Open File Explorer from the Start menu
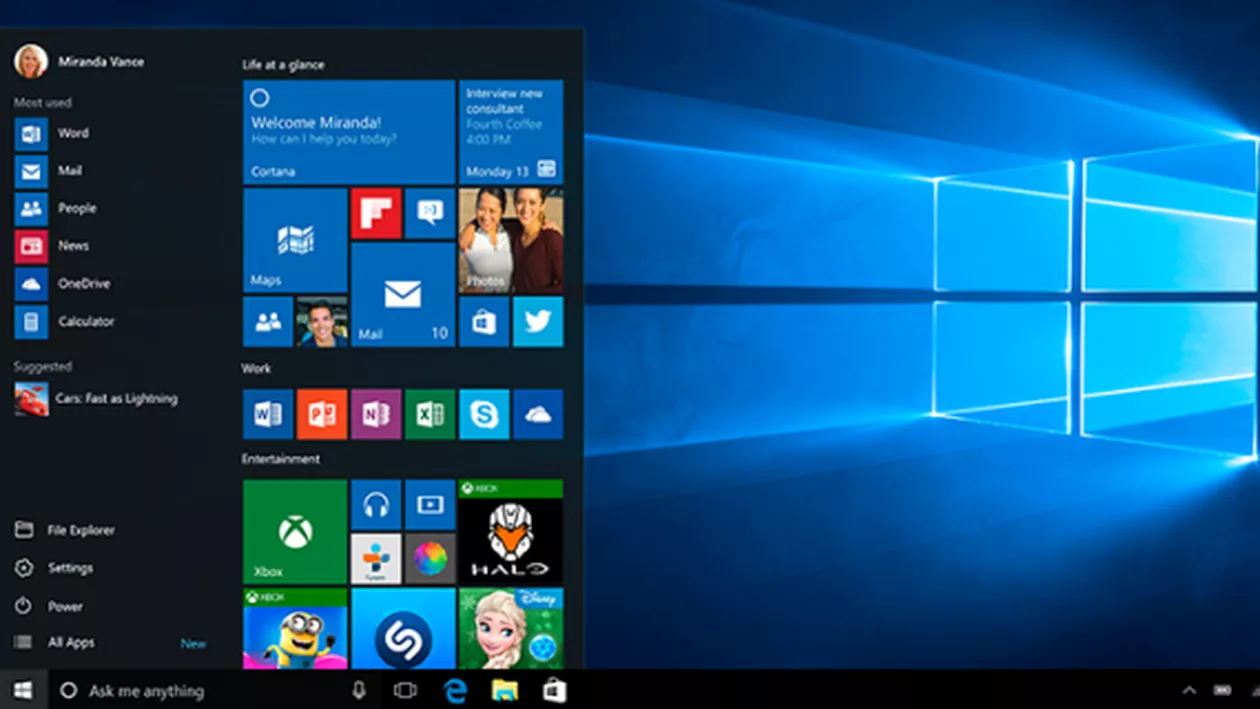The width and height of the screenshot is (1260, 709). [64, 530]
